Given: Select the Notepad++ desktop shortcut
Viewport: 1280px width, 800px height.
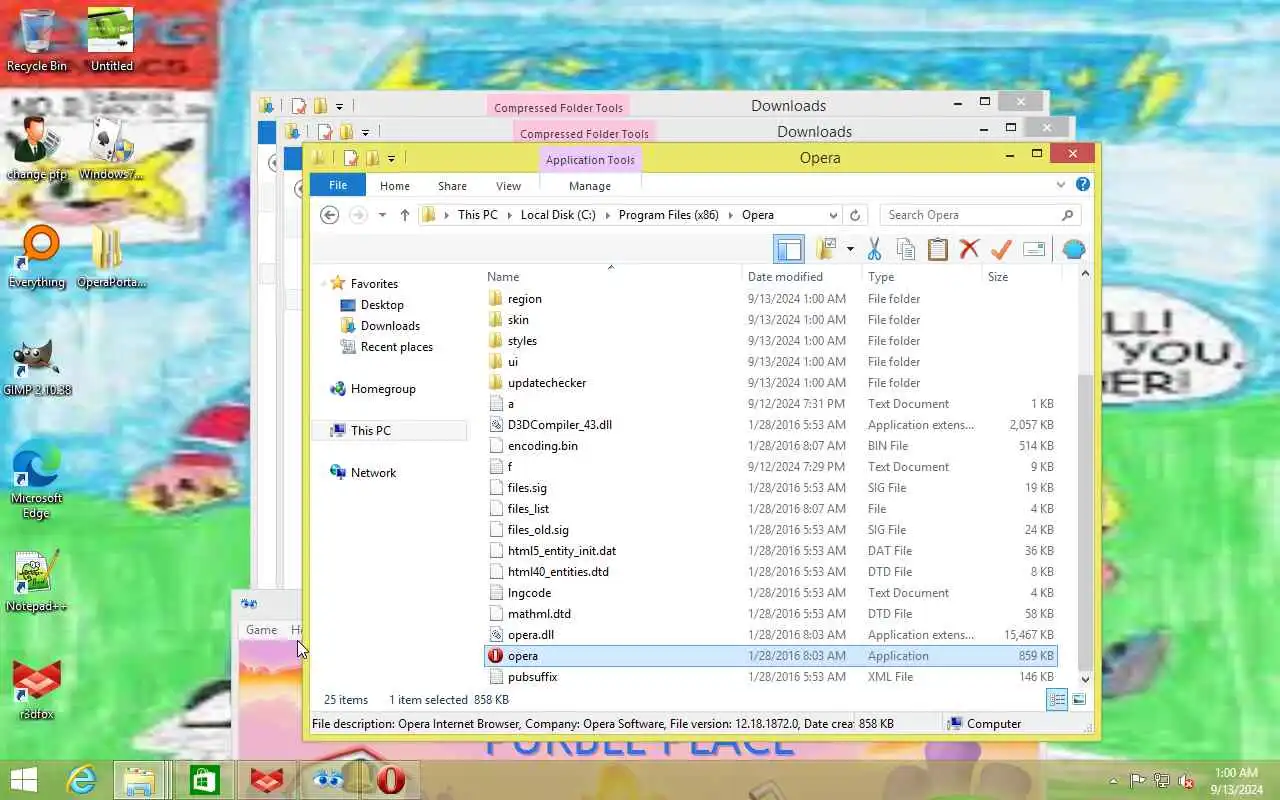Looking at the screenshot, I should 36,582.
